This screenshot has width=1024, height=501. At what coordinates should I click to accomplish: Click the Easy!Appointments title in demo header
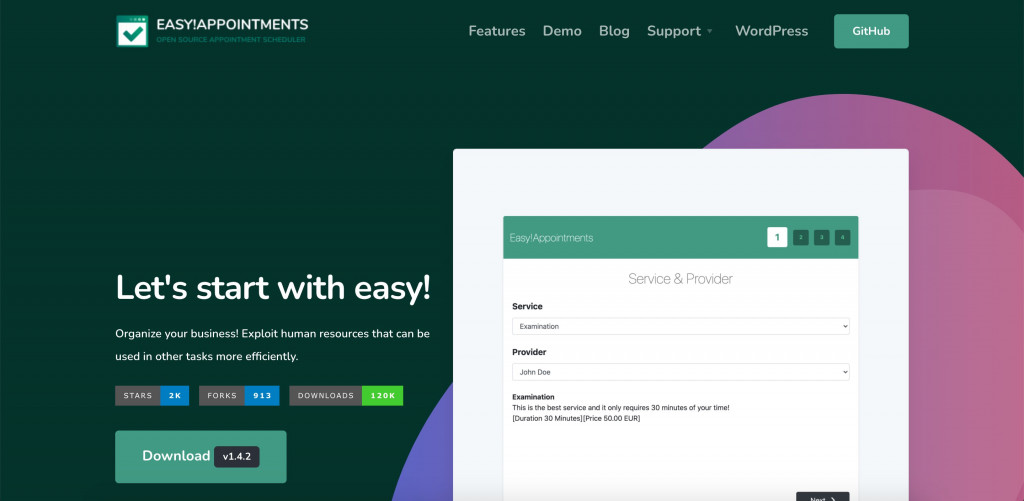click(x=551, y=238)
